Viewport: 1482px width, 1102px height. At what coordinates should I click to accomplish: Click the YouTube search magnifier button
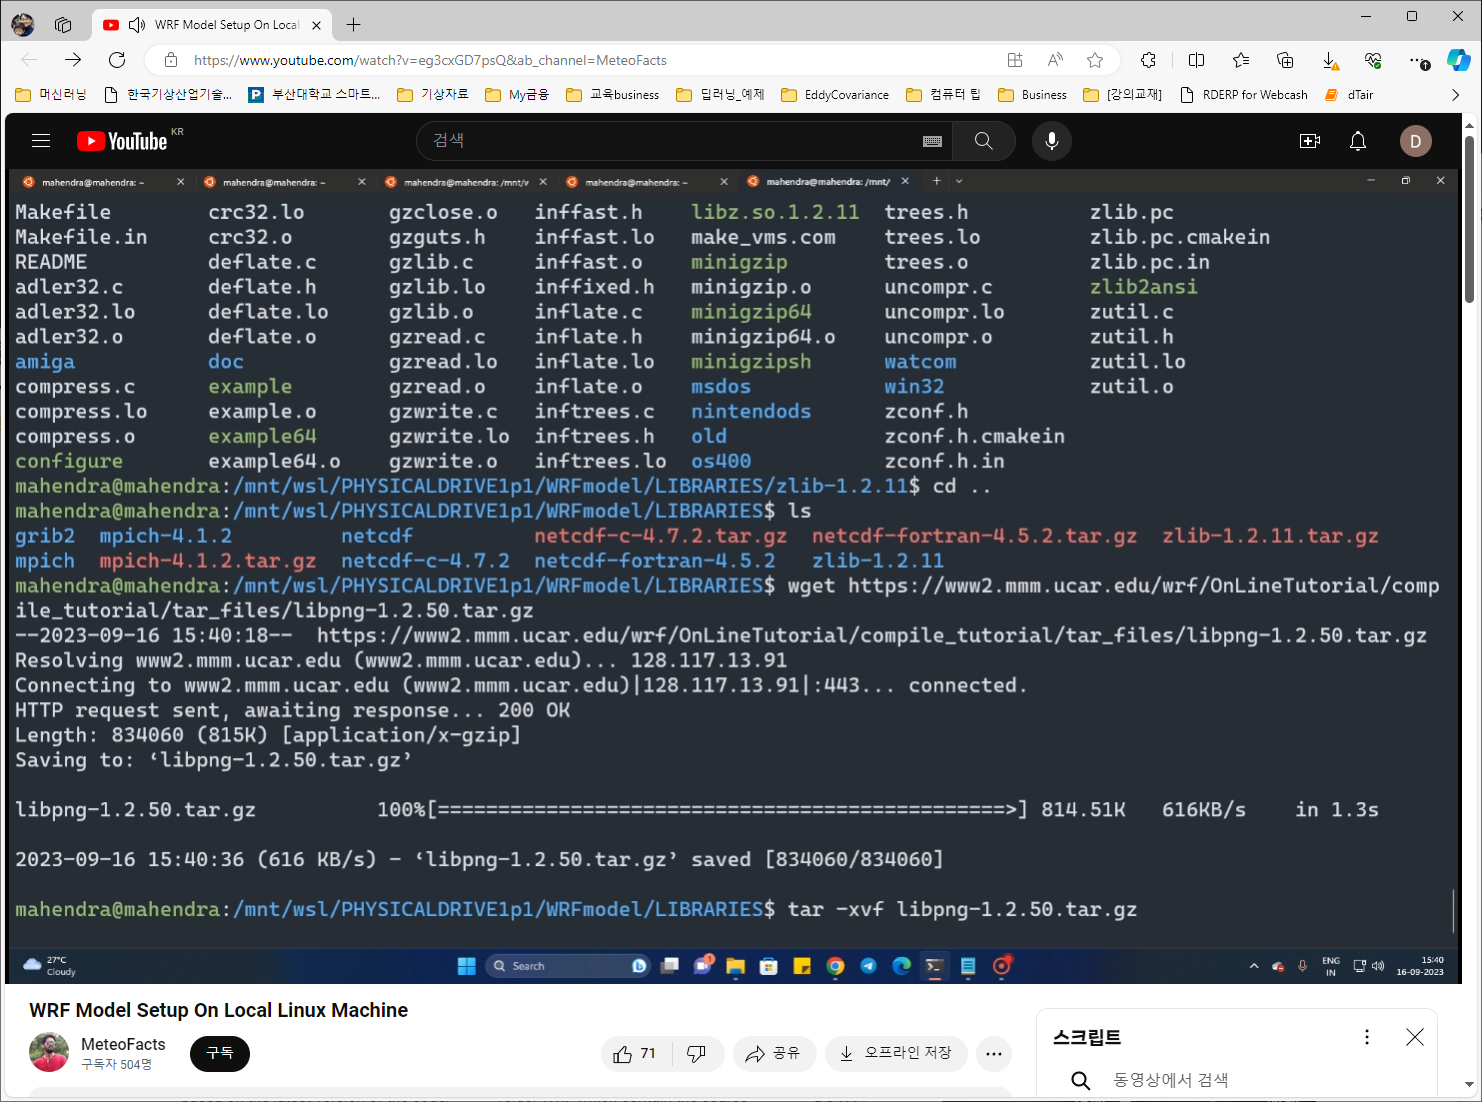tap(984, 141)
